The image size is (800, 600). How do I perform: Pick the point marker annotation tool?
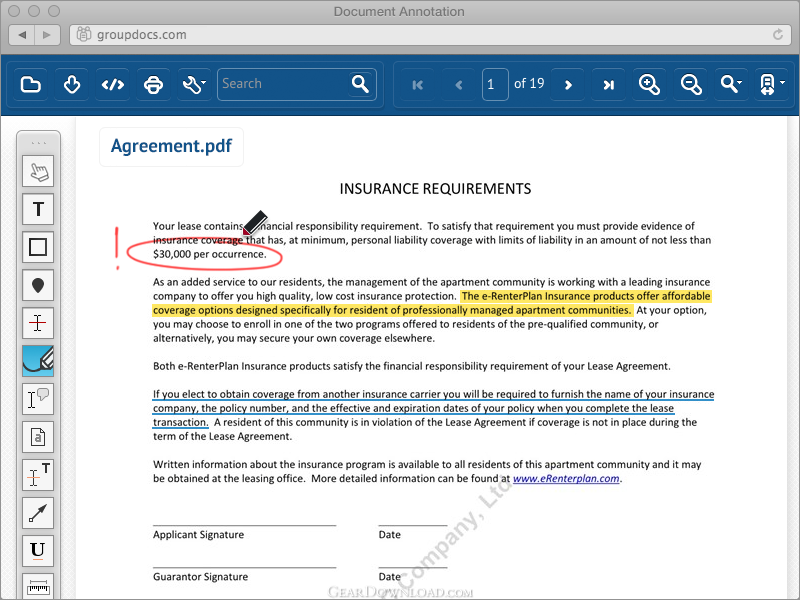(38, 285)
